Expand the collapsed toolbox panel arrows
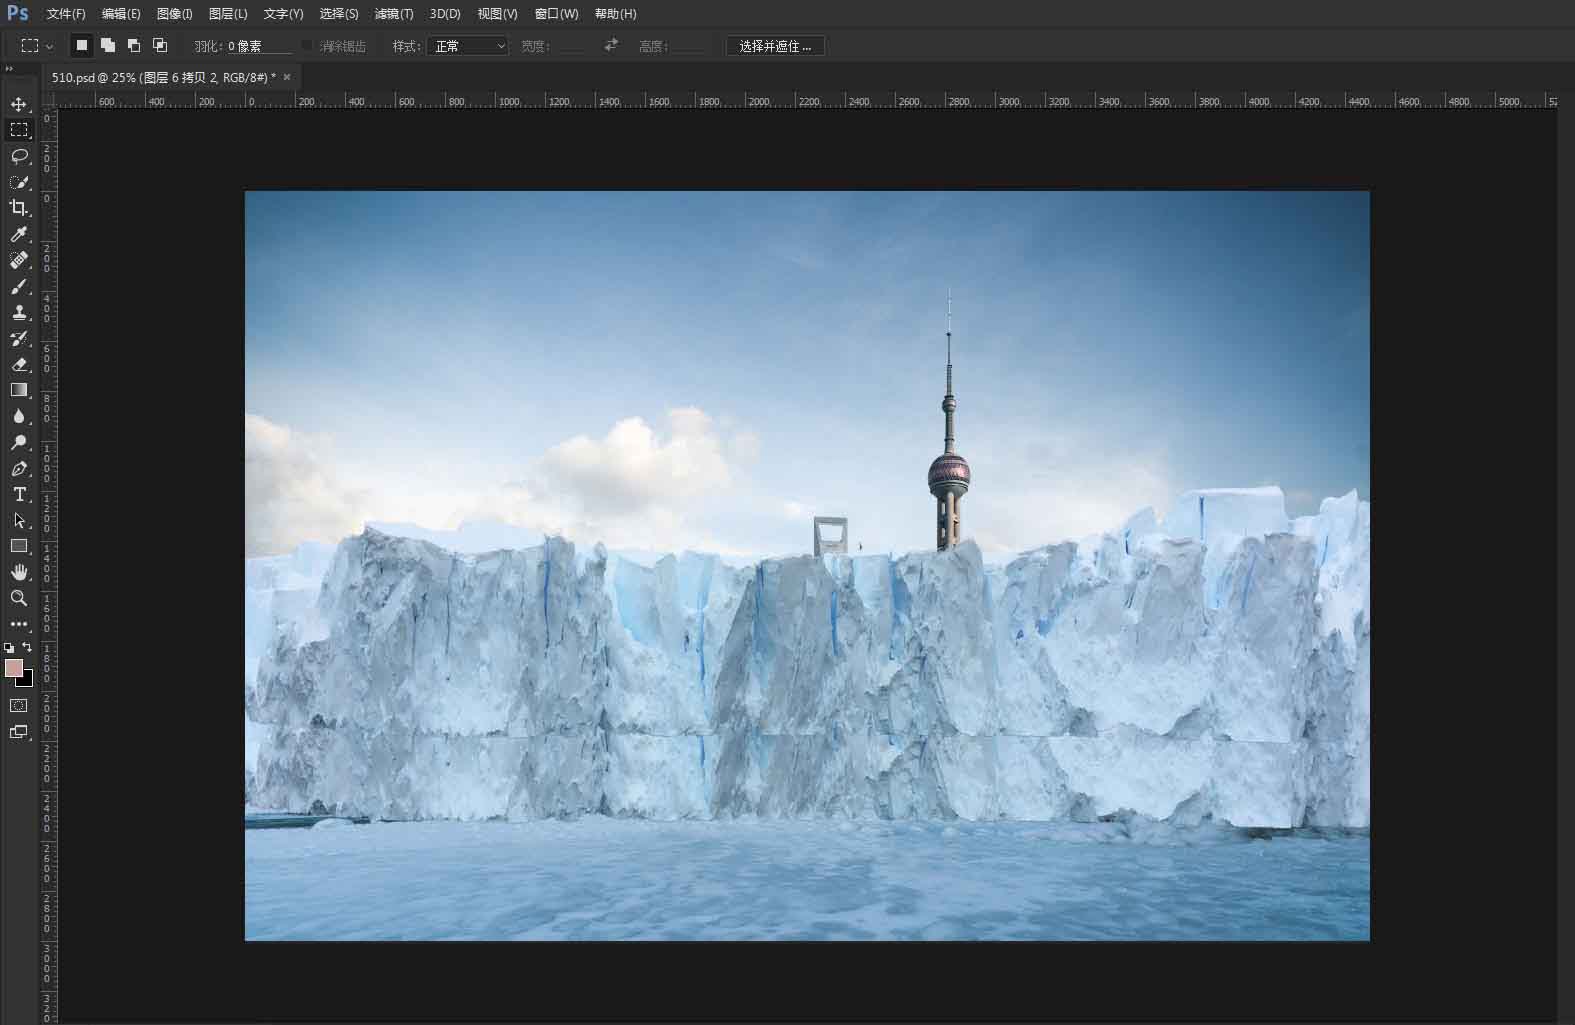This screenshot has height=1025, width=1575. tap(9, 69)
